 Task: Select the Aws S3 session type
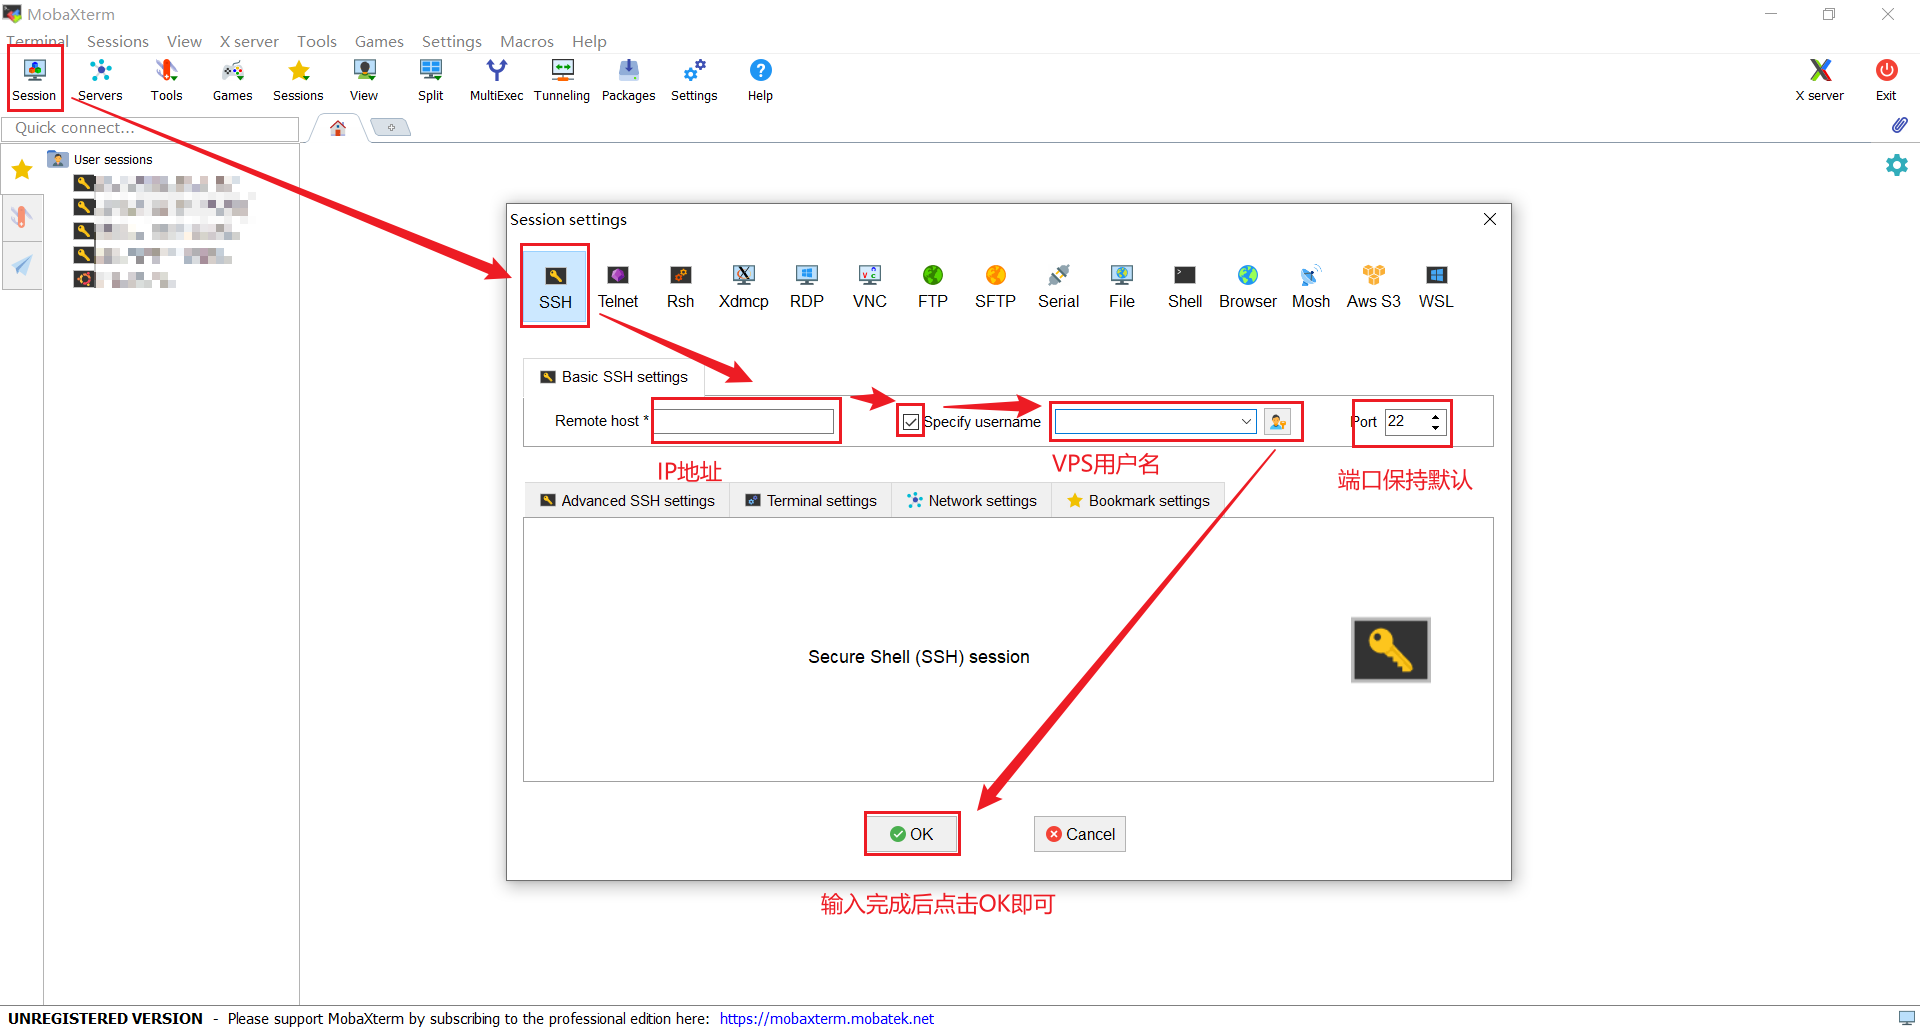pyautogui.click(x=1374, y=286)
